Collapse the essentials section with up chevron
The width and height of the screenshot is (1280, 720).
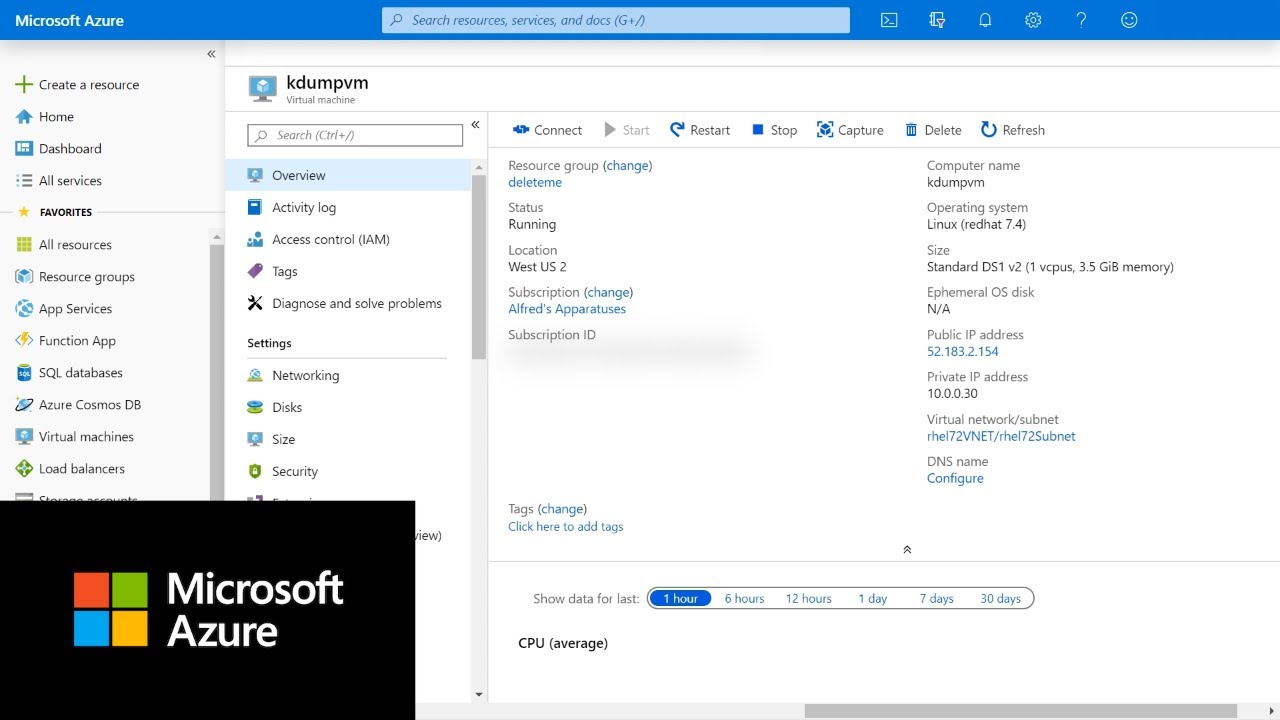(907, 550)
